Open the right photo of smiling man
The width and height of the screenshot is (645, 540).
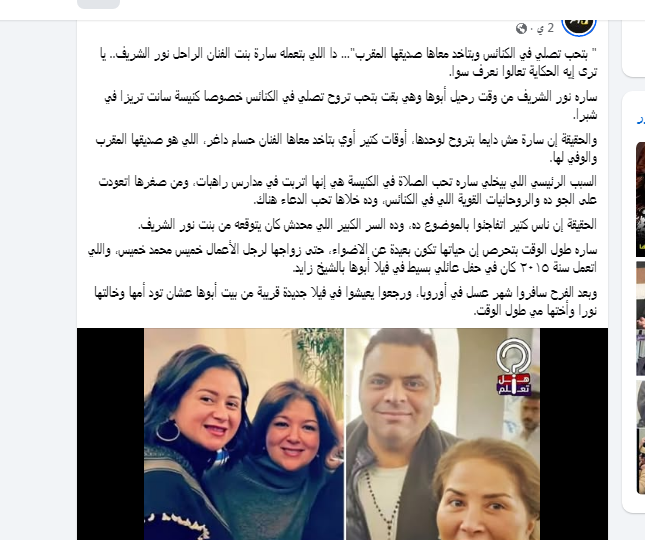[443, 434]
